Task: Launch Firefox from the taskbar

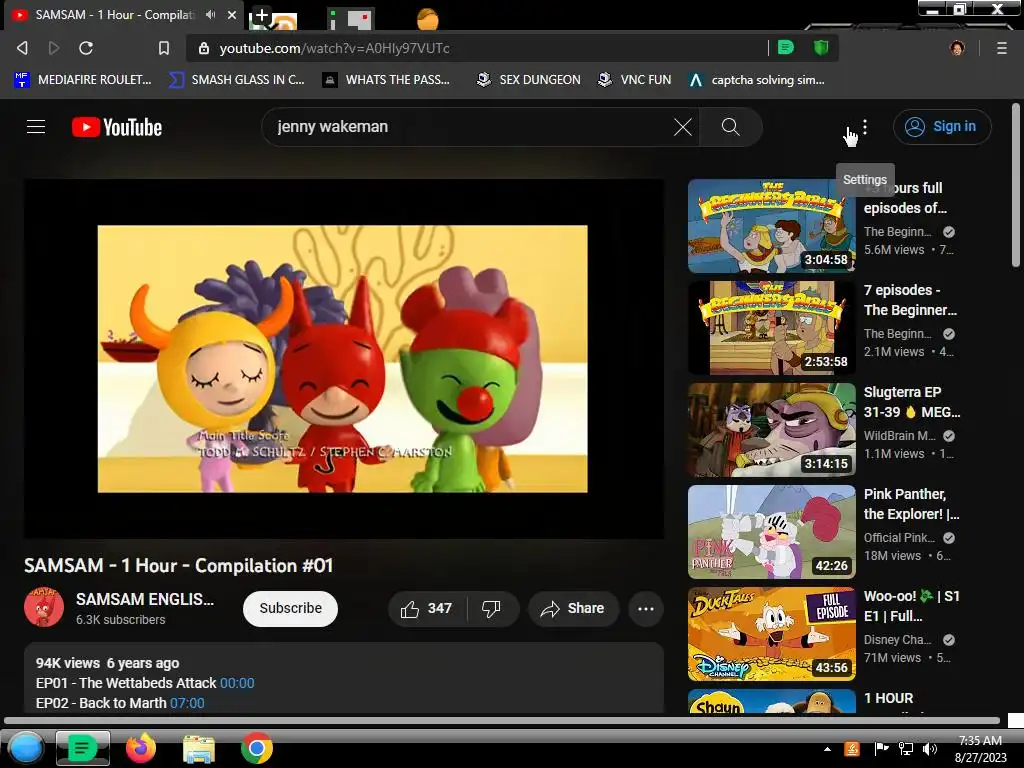Action: click(x=140, y=748)
